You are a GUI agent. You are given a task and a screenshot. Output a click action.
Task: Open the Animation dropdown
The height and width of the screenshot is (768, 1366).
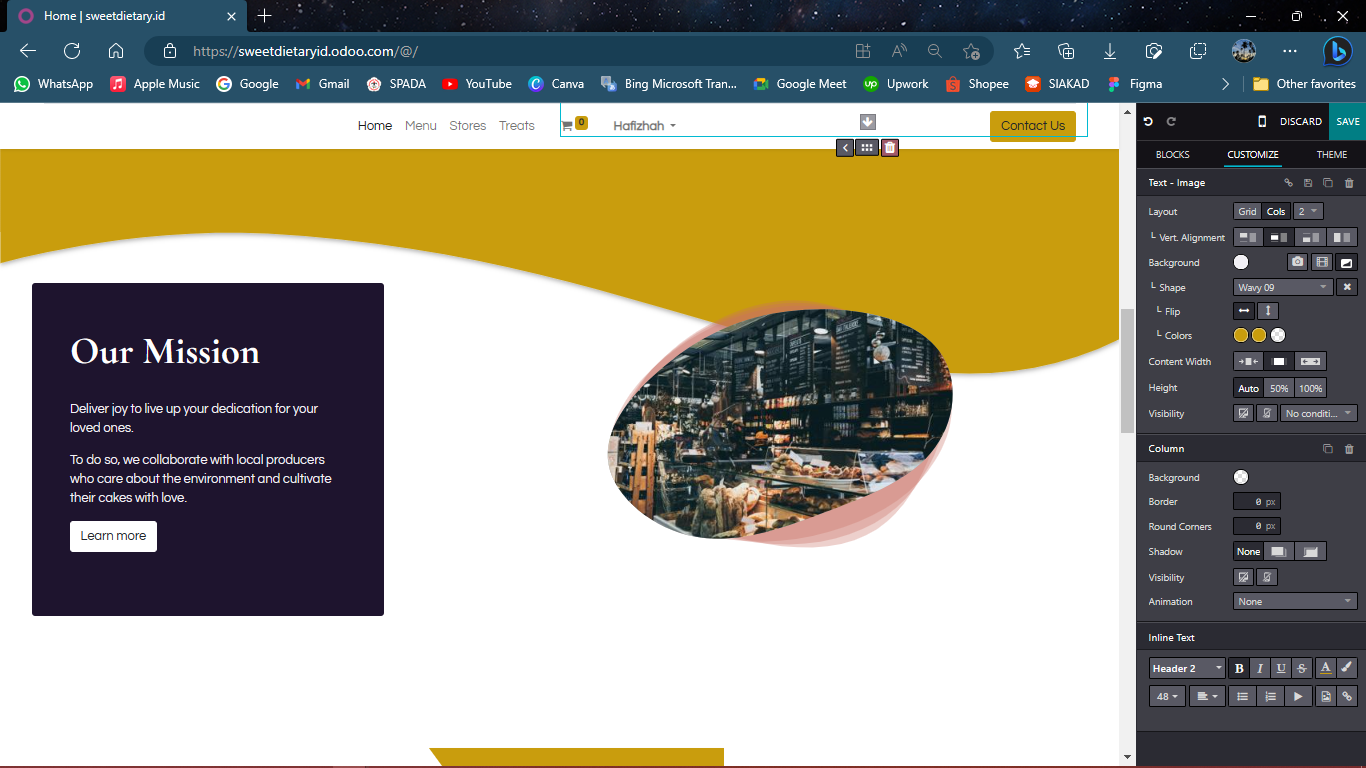tap(1296, 601)
